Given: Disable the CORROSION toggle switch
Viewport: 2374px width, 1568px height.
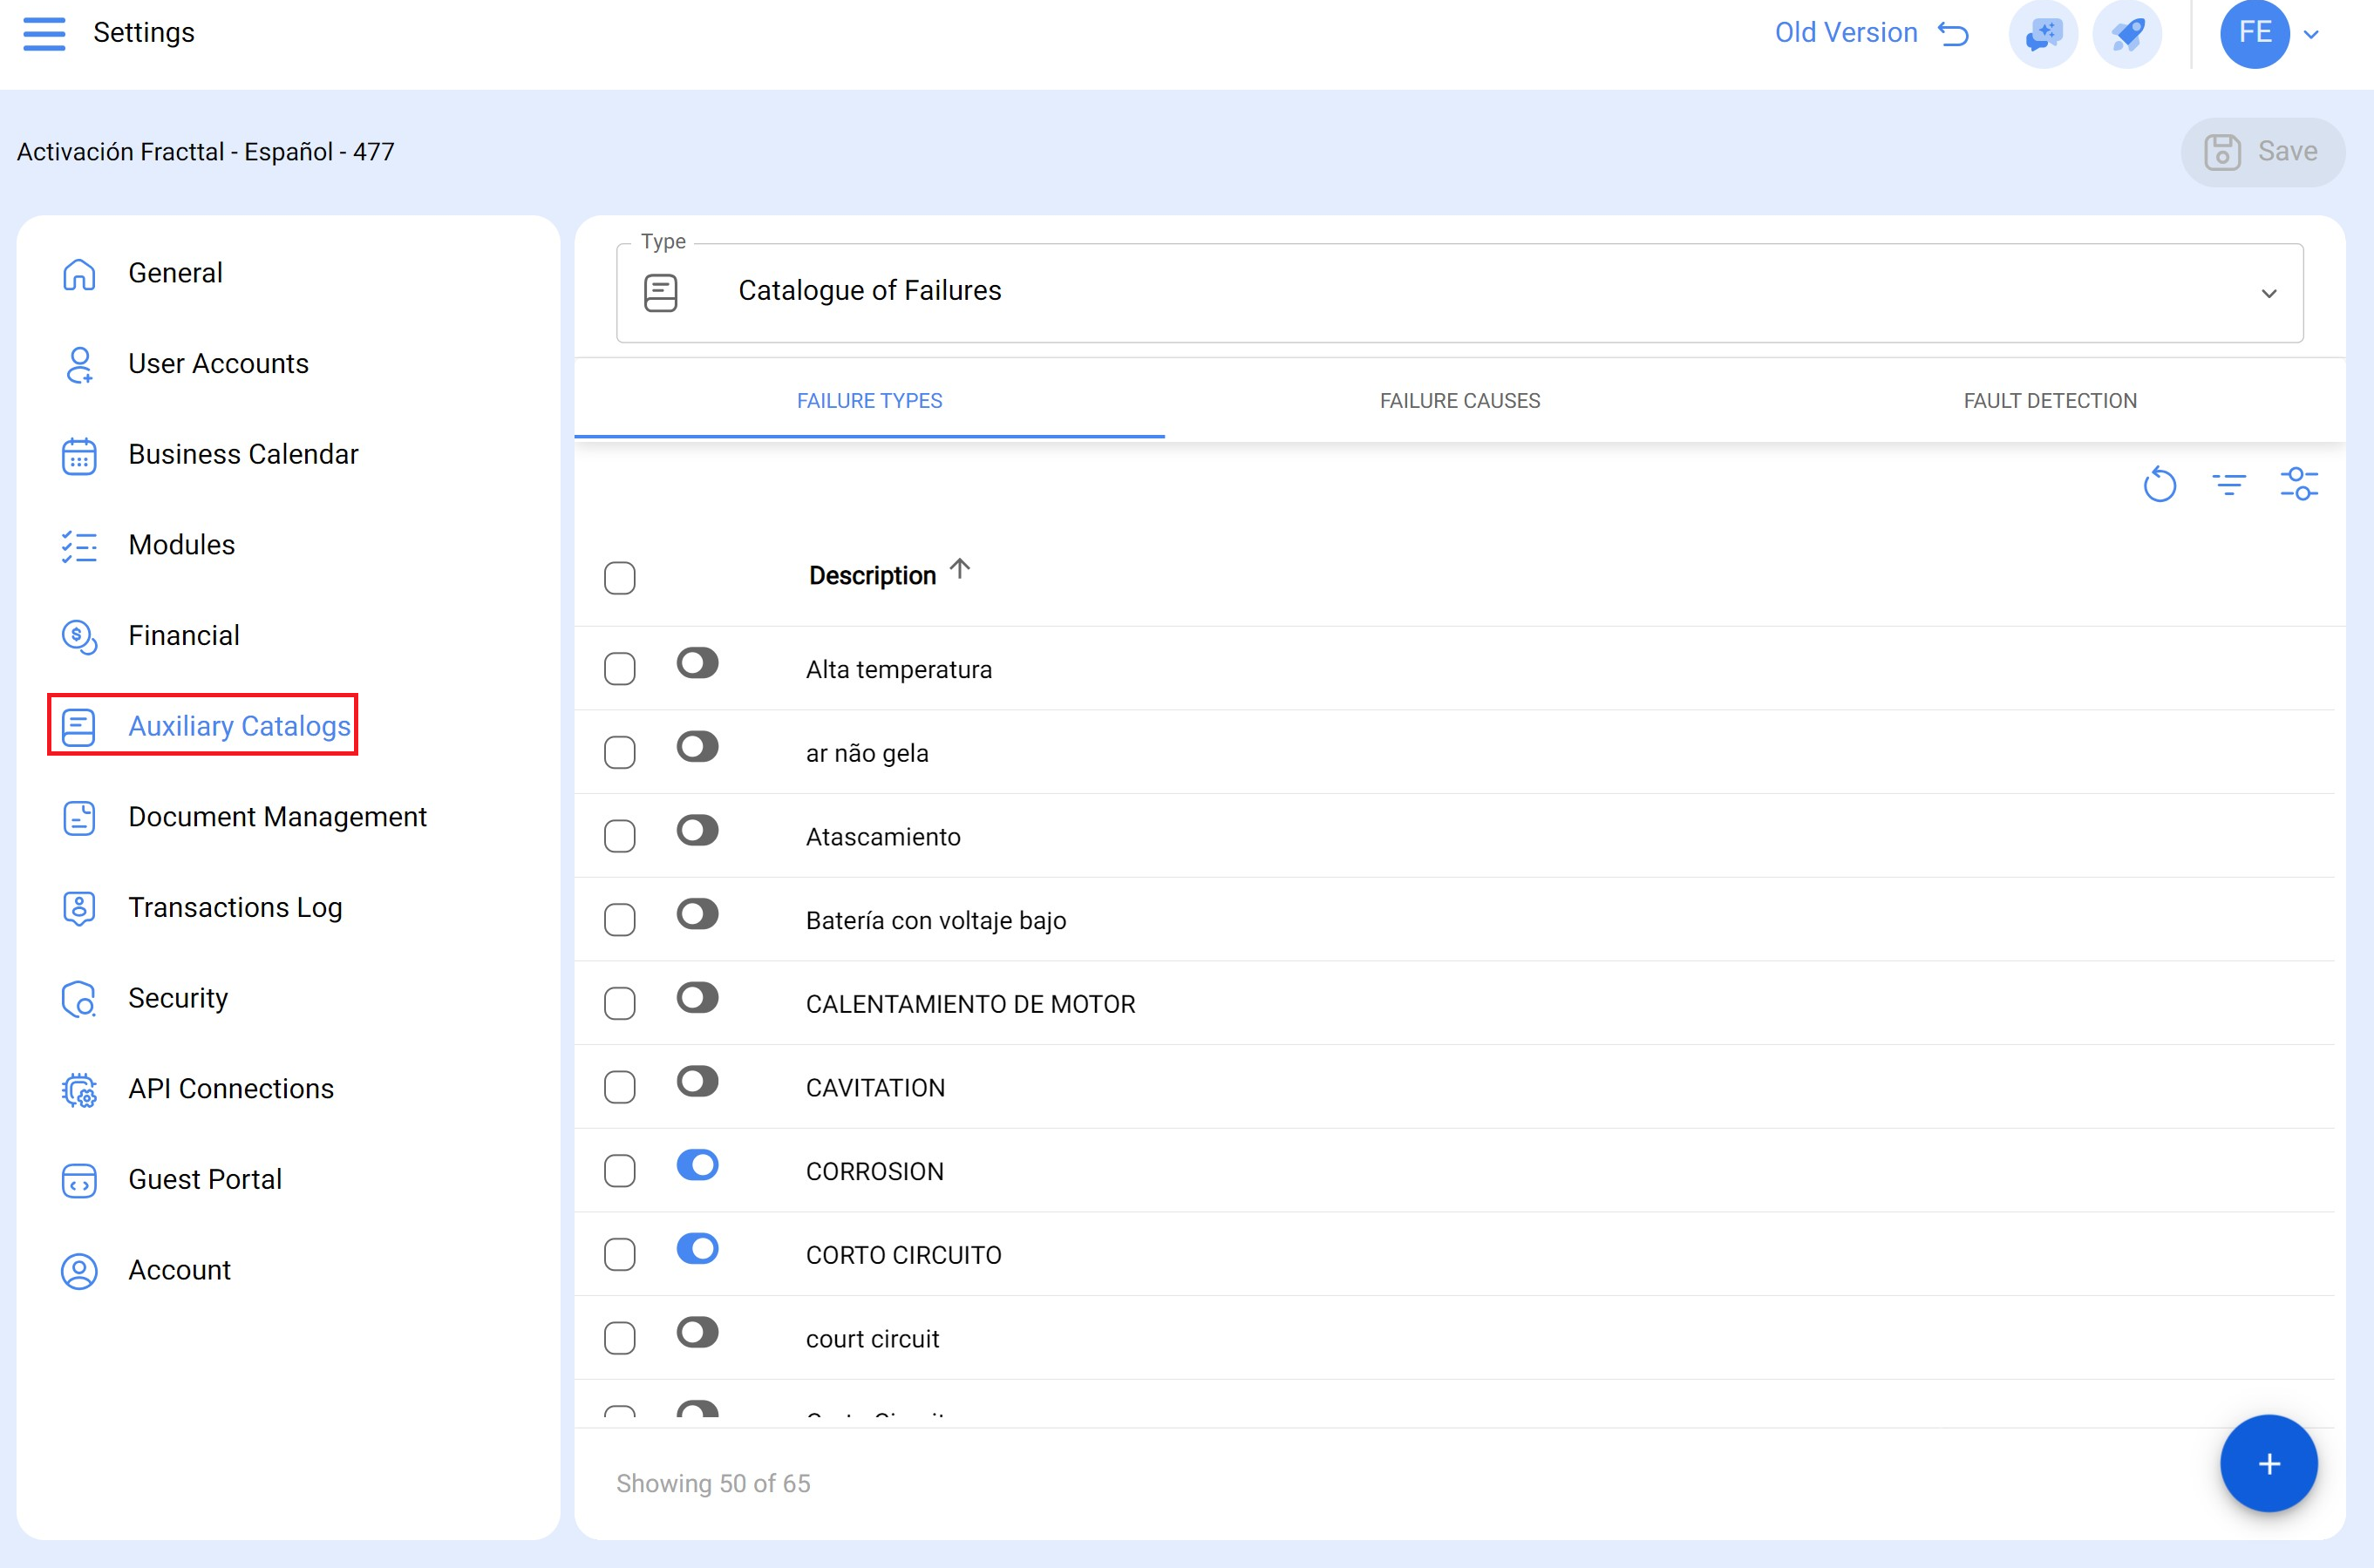Looking at the screenshot, I should (x=697, y=1165).
